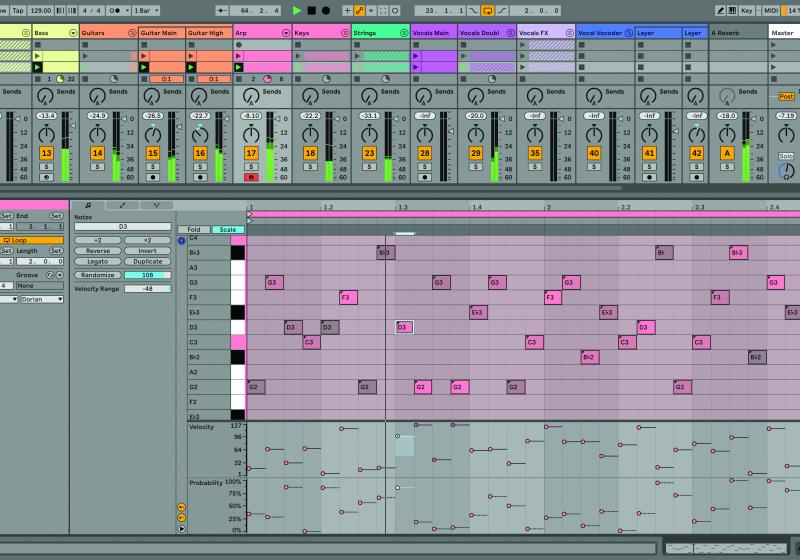Click the Capture MIDI bracket icon
Image resolution: width=800 pixels, height=560 pixels.
point(383,10)
